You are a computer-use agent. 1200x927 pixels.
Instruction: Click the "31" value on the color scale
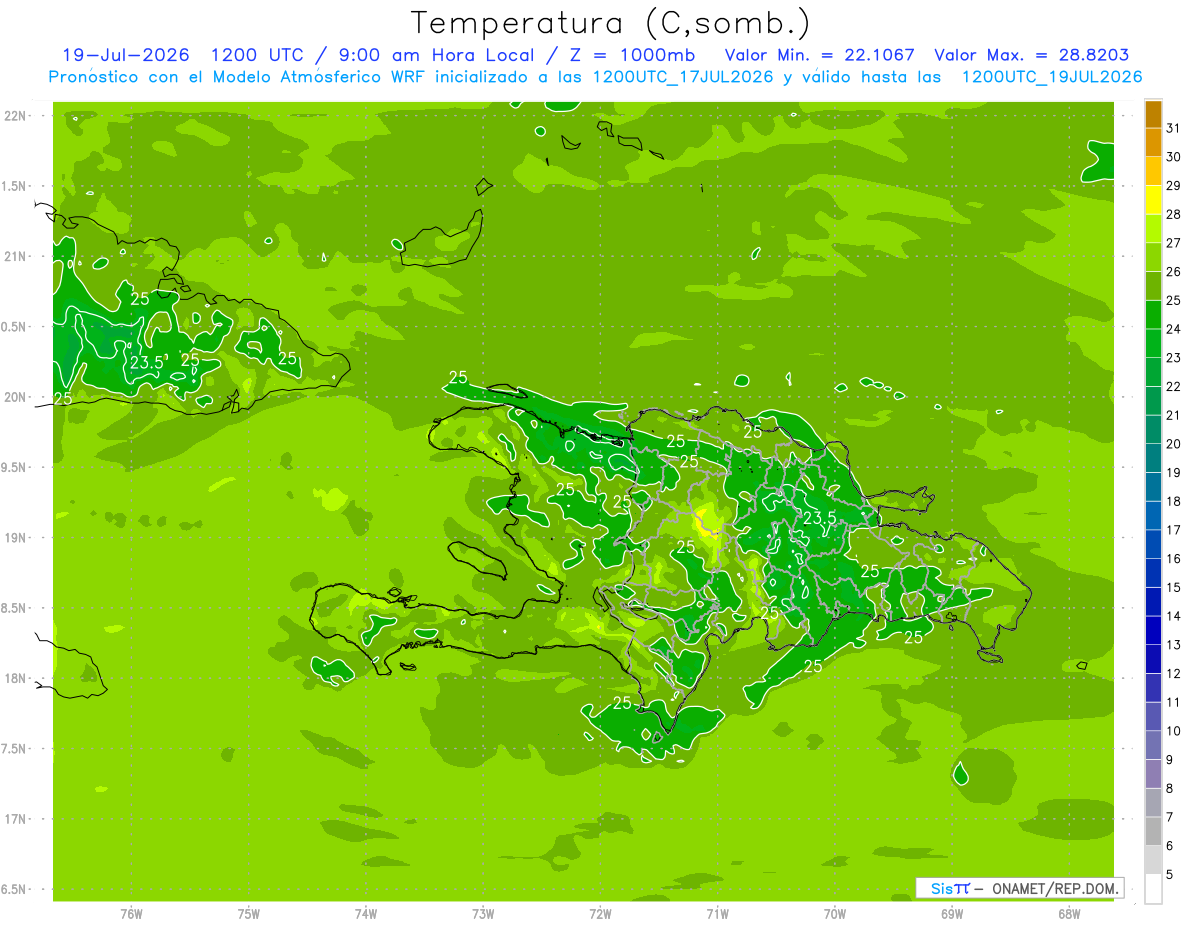1173,128
